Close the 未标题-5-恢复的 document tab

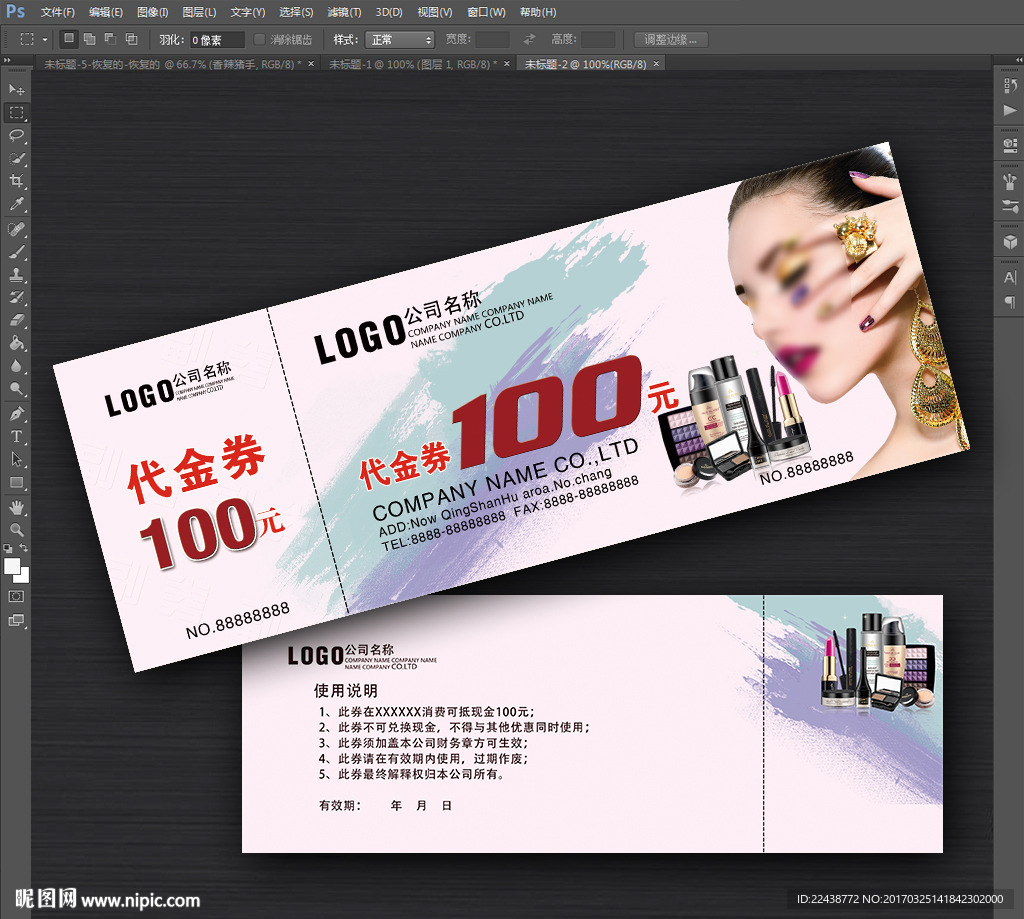tap(311, 63)
